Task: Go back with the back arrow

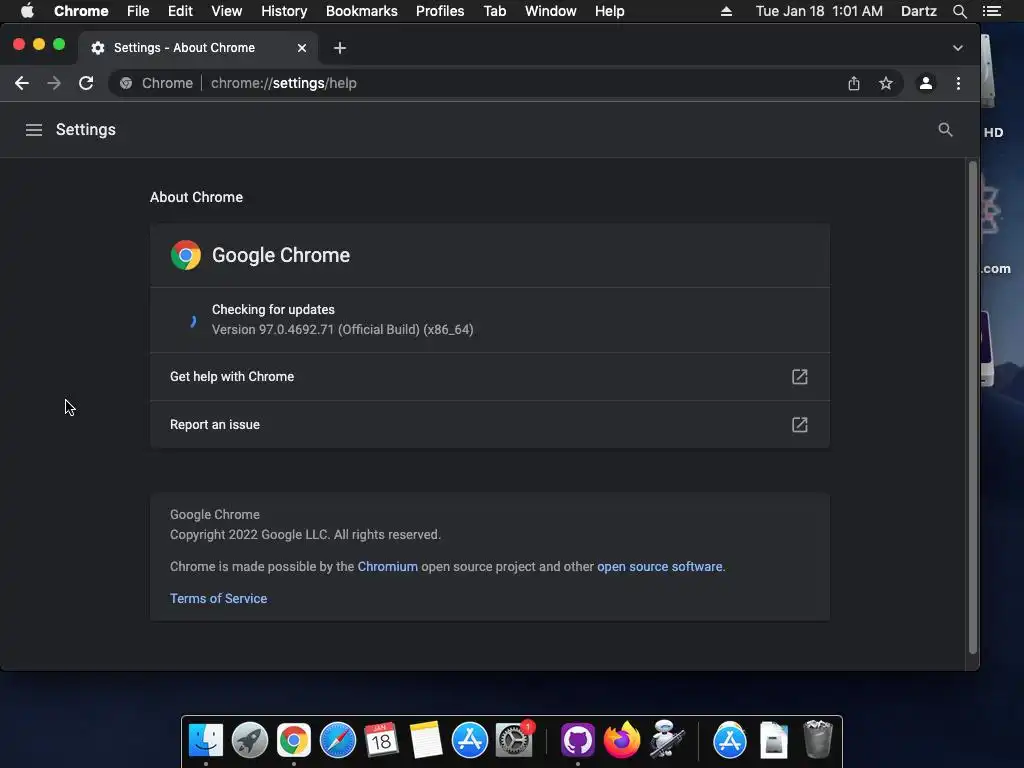Action: click(x=22, y=83)
